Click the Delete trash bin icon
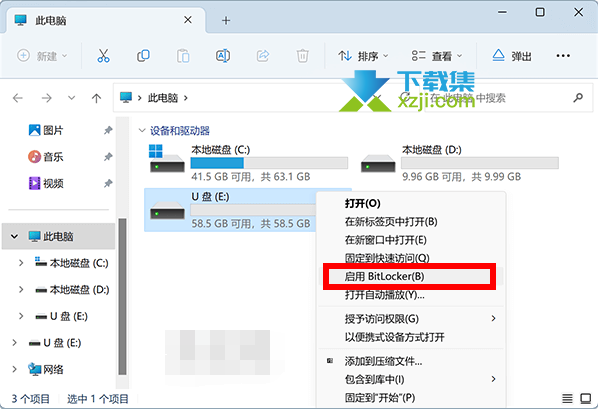This screenshot has width=598, height=409. tap(302, 56)
